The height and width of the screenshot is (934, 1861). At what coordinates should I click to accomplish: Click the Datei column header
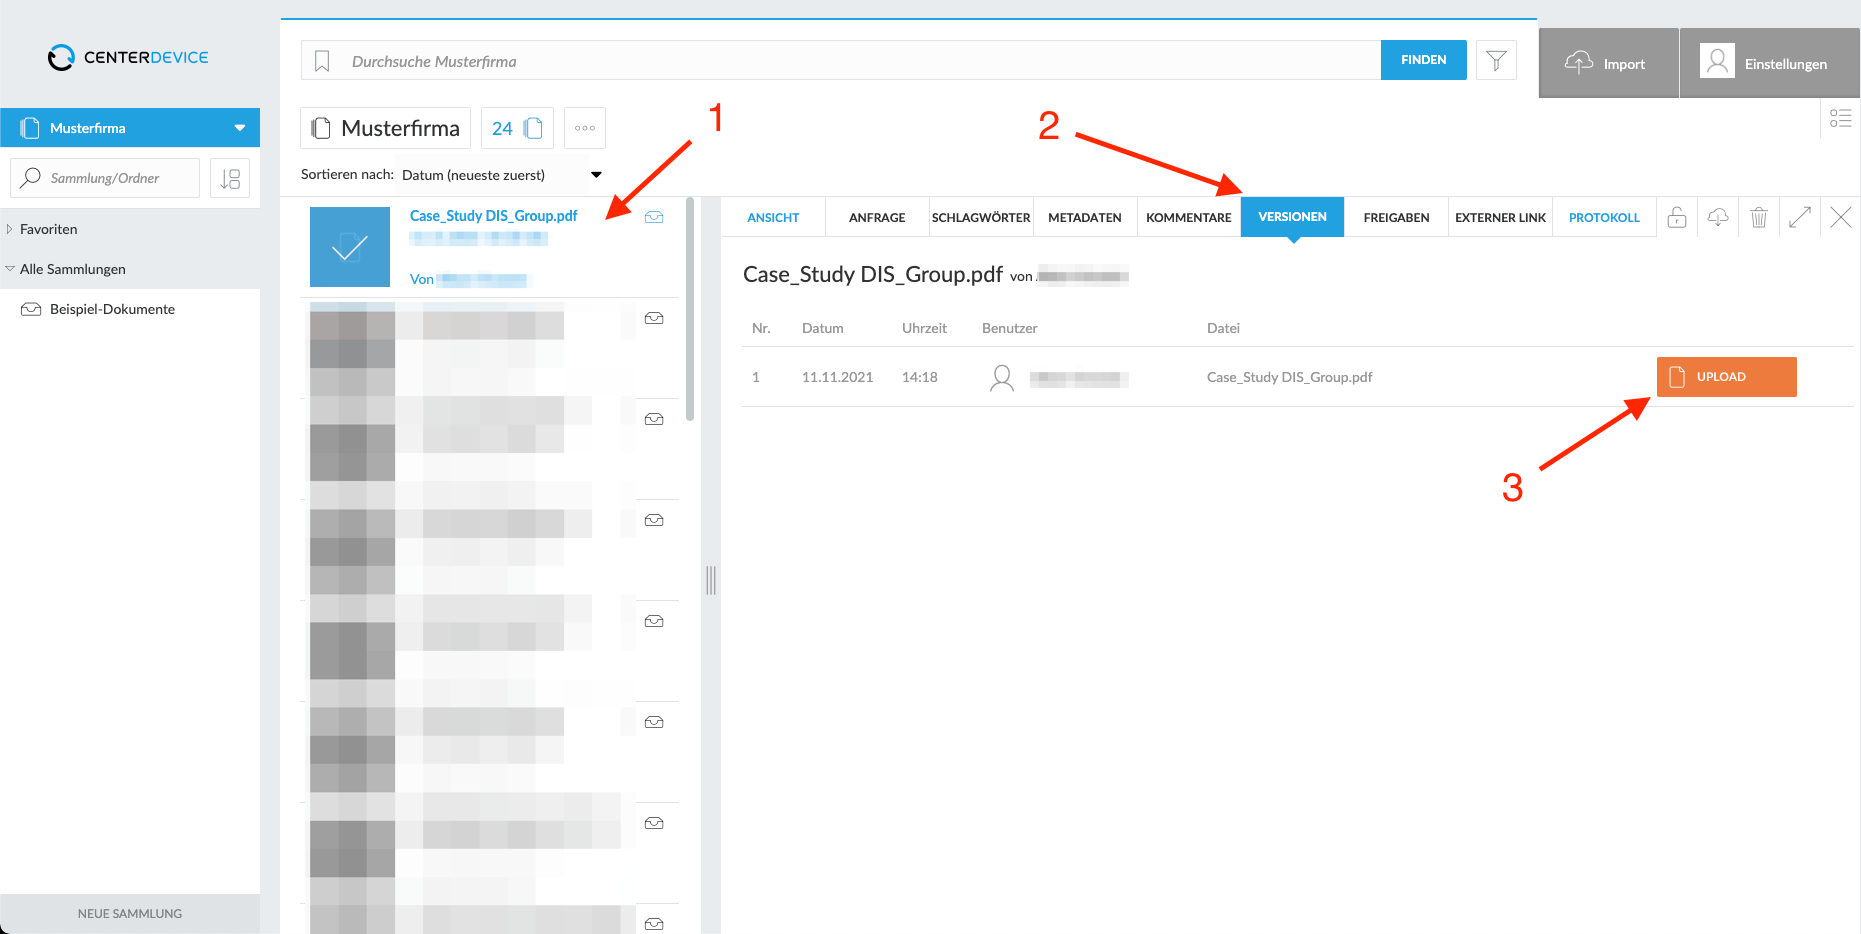click(1223, 328)
